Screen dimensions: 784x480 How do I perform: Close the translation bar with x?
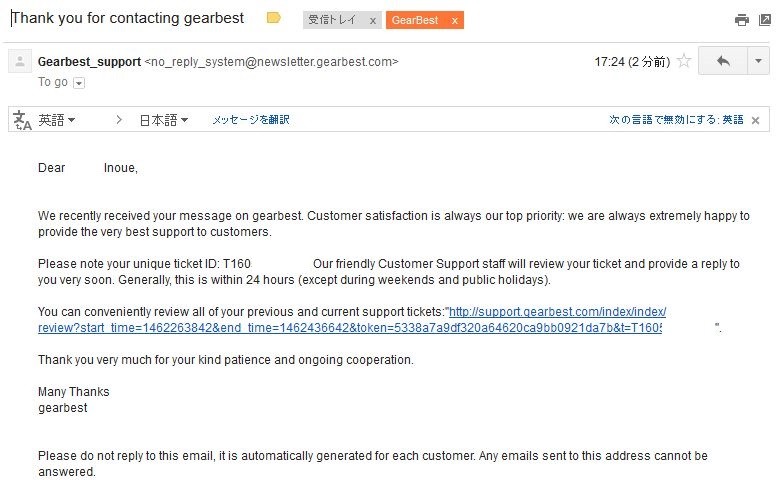756,120
